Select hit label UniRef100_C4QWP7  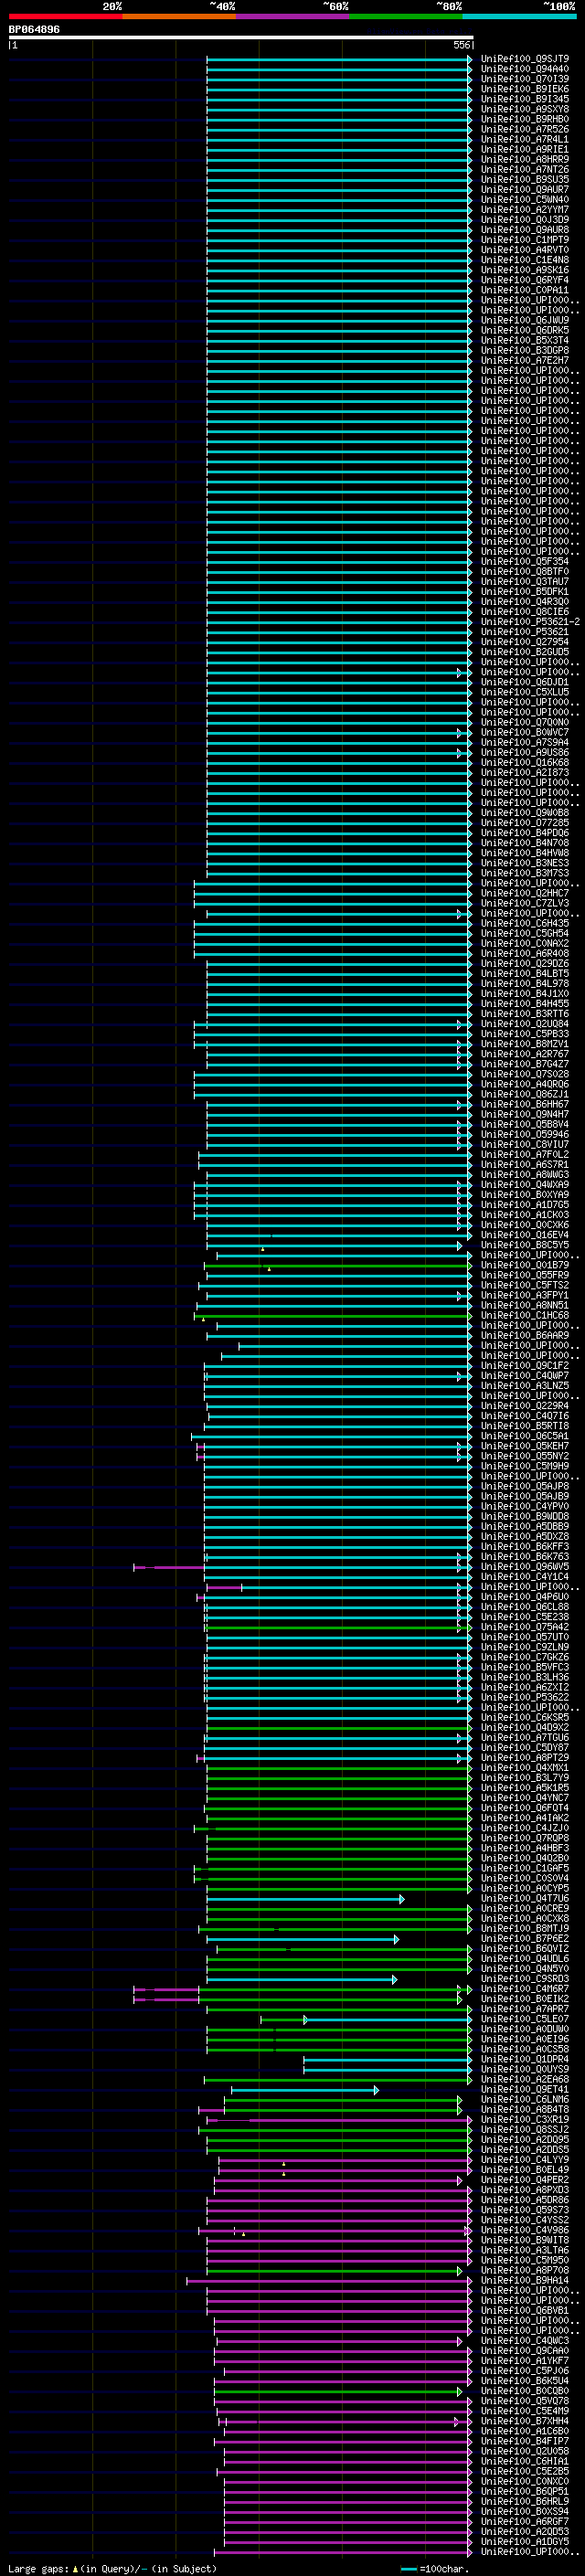[525, 1376]
